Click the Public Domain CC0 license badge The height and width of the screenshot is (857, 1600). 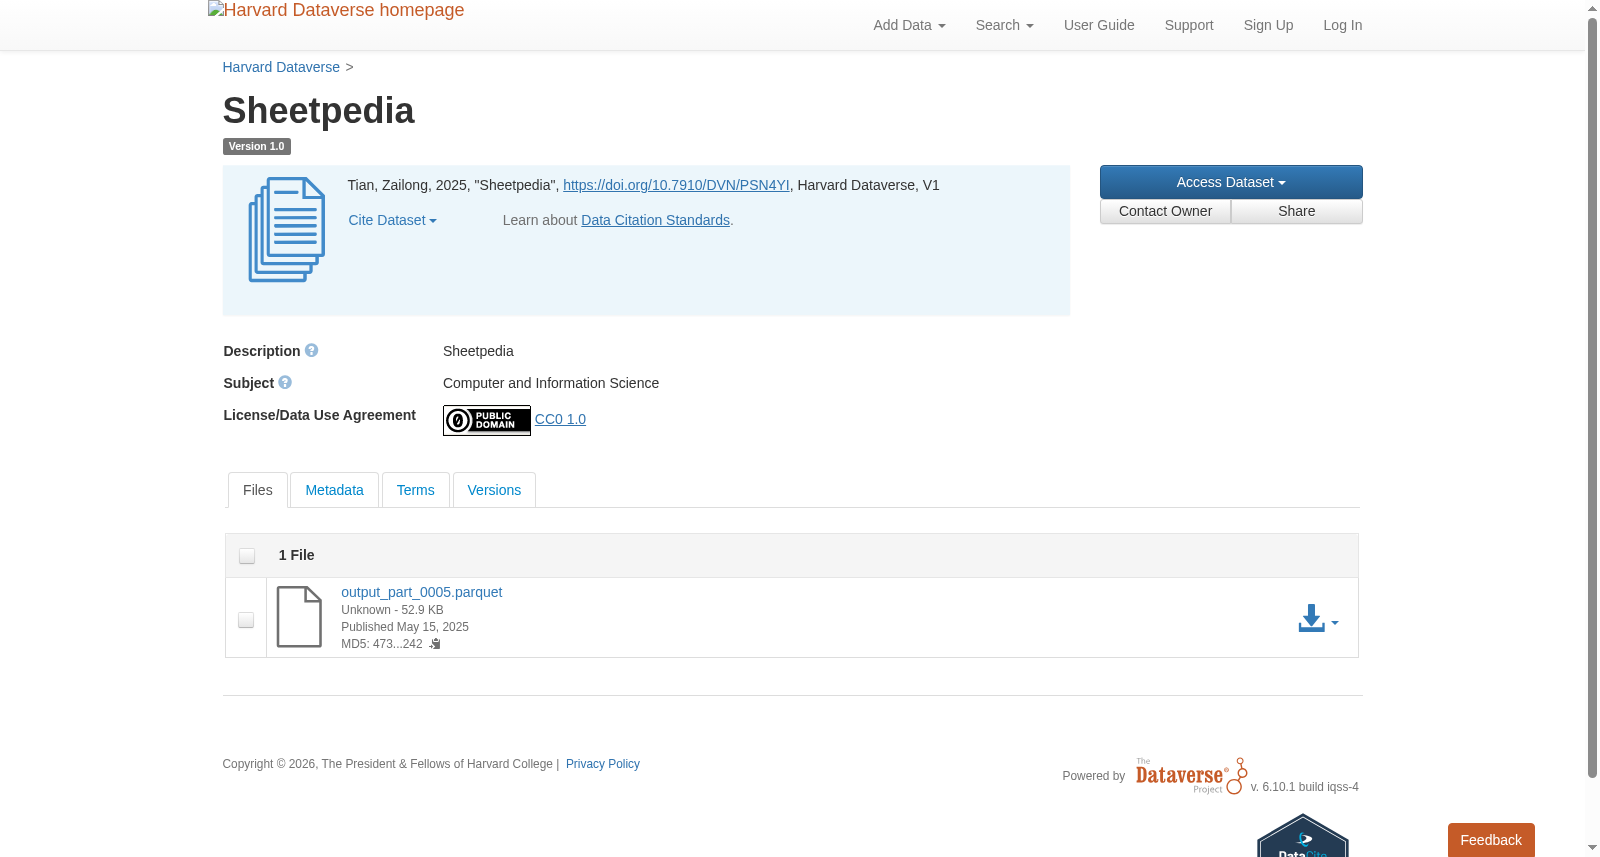pyautogui.click(x=487, y=420)
